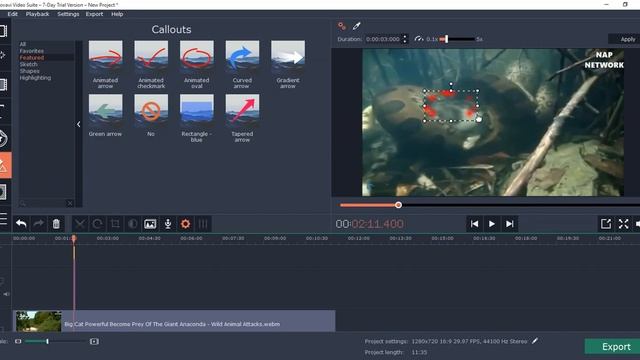Click the Redo arrow in the toolbar
Screen dimensions: 640x360
pyautogui.click(x=39, y=224)
